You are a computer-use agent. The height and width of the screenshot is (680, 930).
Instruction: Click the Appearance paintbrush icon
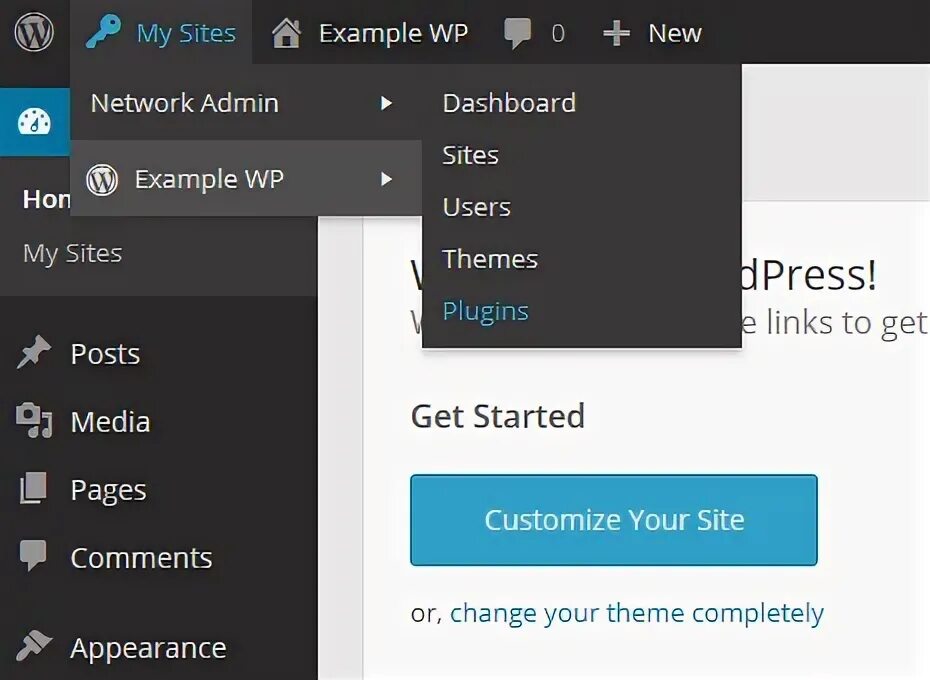34,646
